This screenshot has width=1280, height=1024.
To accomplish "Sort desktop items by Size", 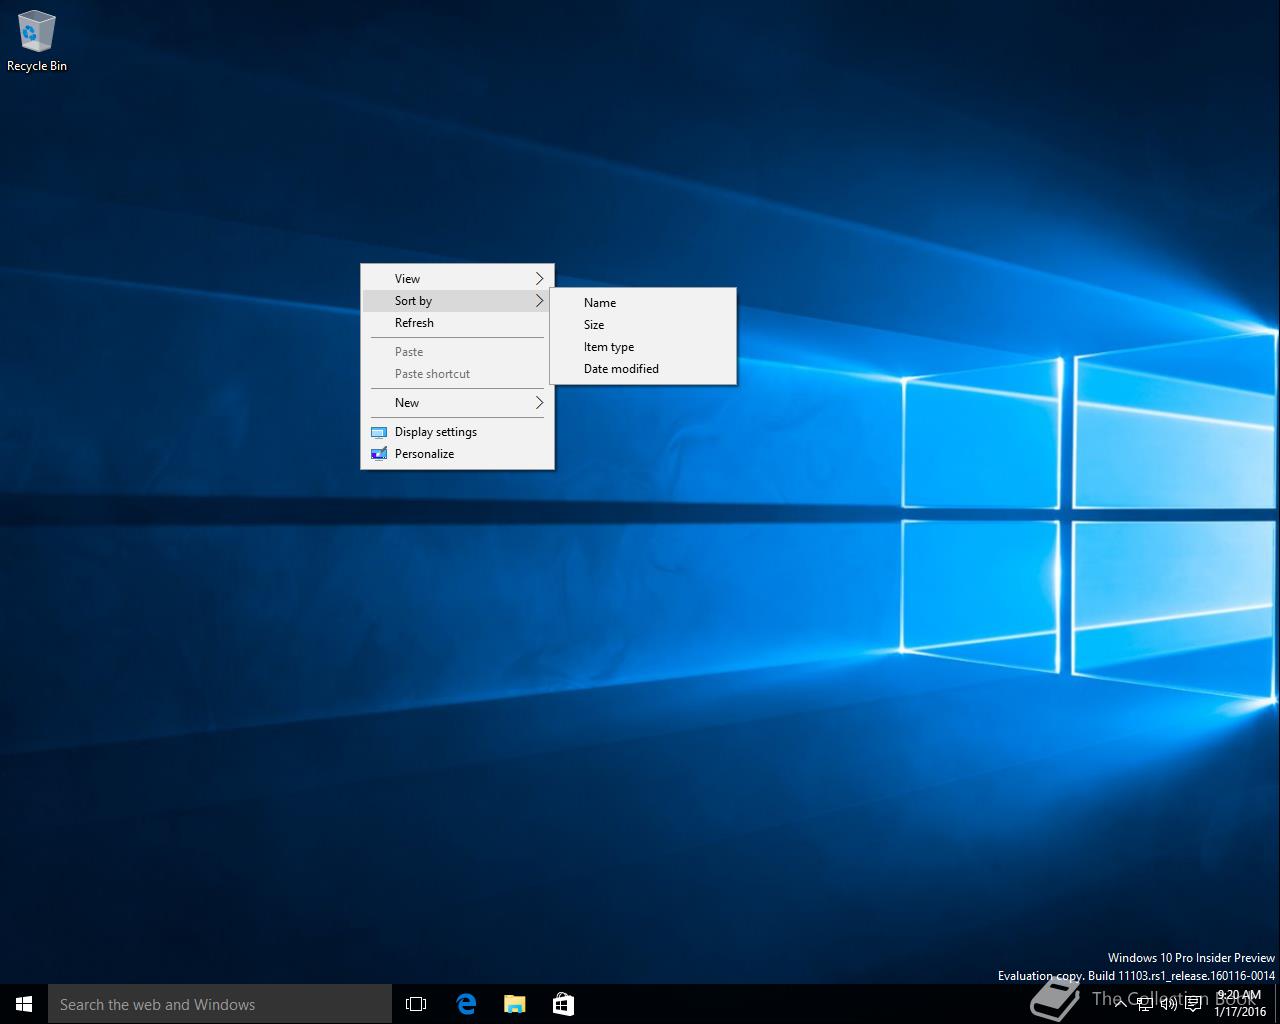I will [x=594, y=325].
